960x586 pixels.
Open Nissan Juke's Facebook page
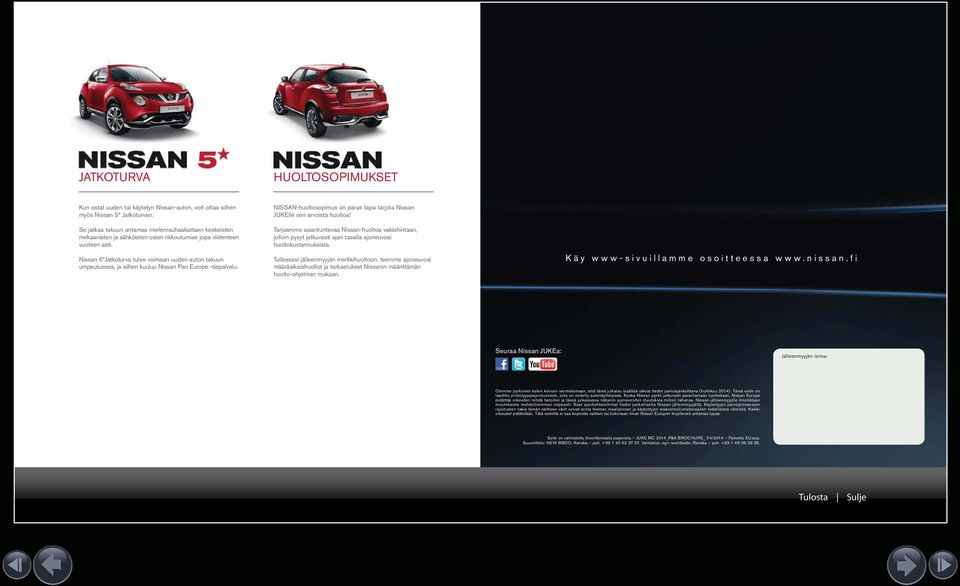pos(502,364)
